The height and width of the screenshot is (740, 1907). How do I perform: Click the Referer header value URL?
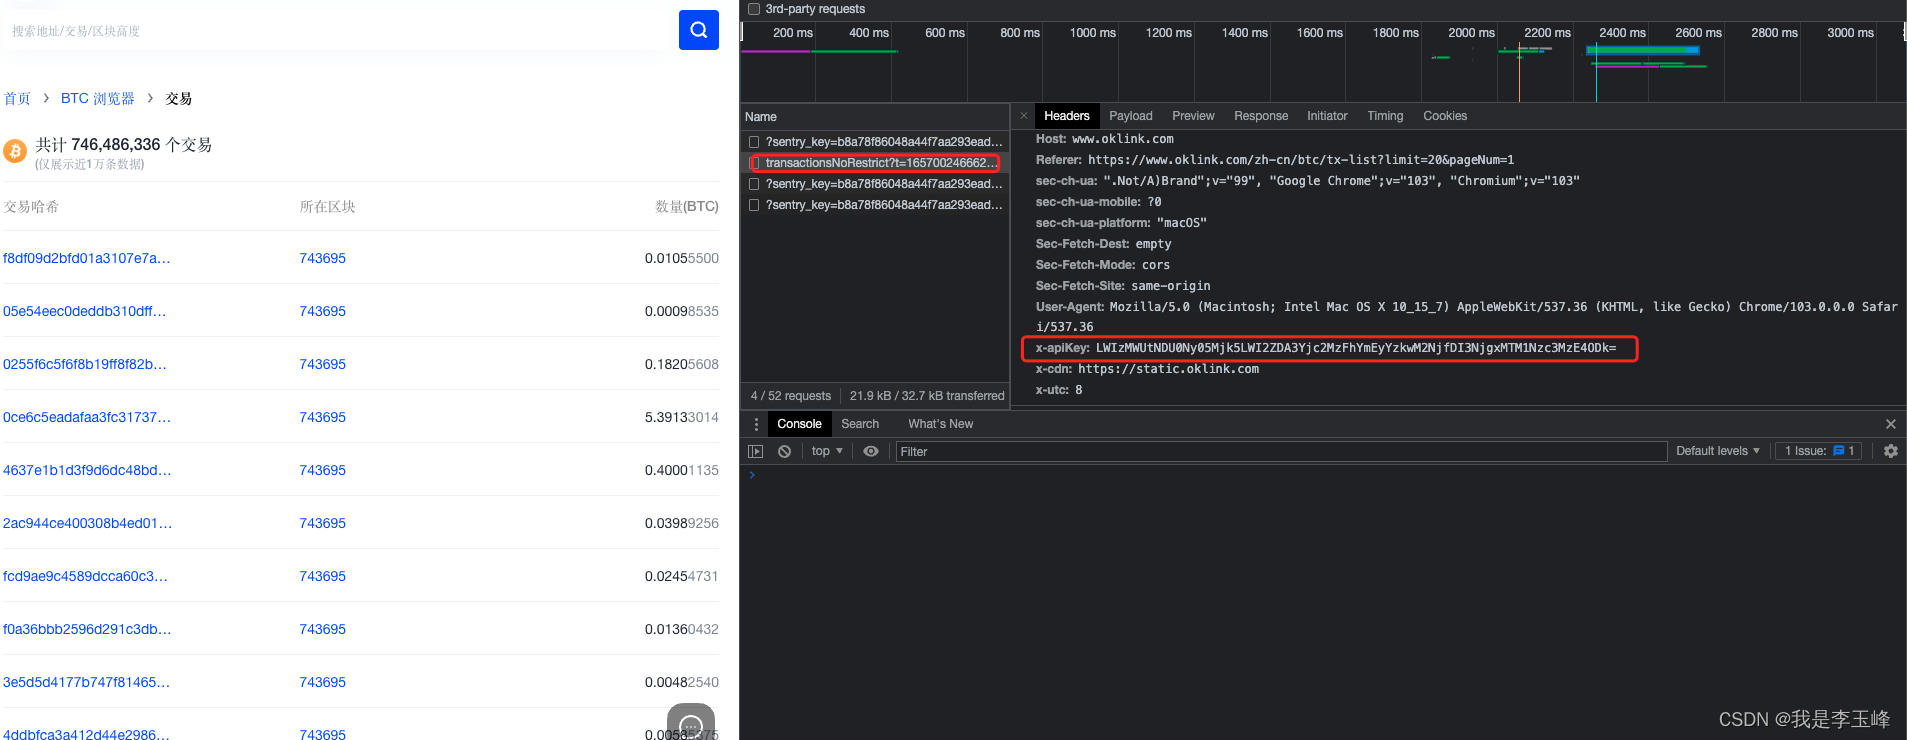[x=1301, y=160]
